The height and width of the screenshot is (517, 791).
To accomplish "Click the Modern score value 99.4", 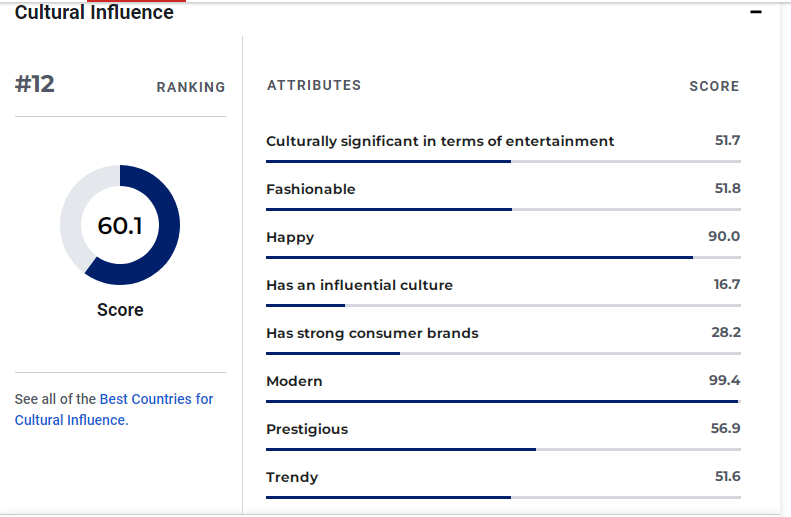I will coord(724,380).
